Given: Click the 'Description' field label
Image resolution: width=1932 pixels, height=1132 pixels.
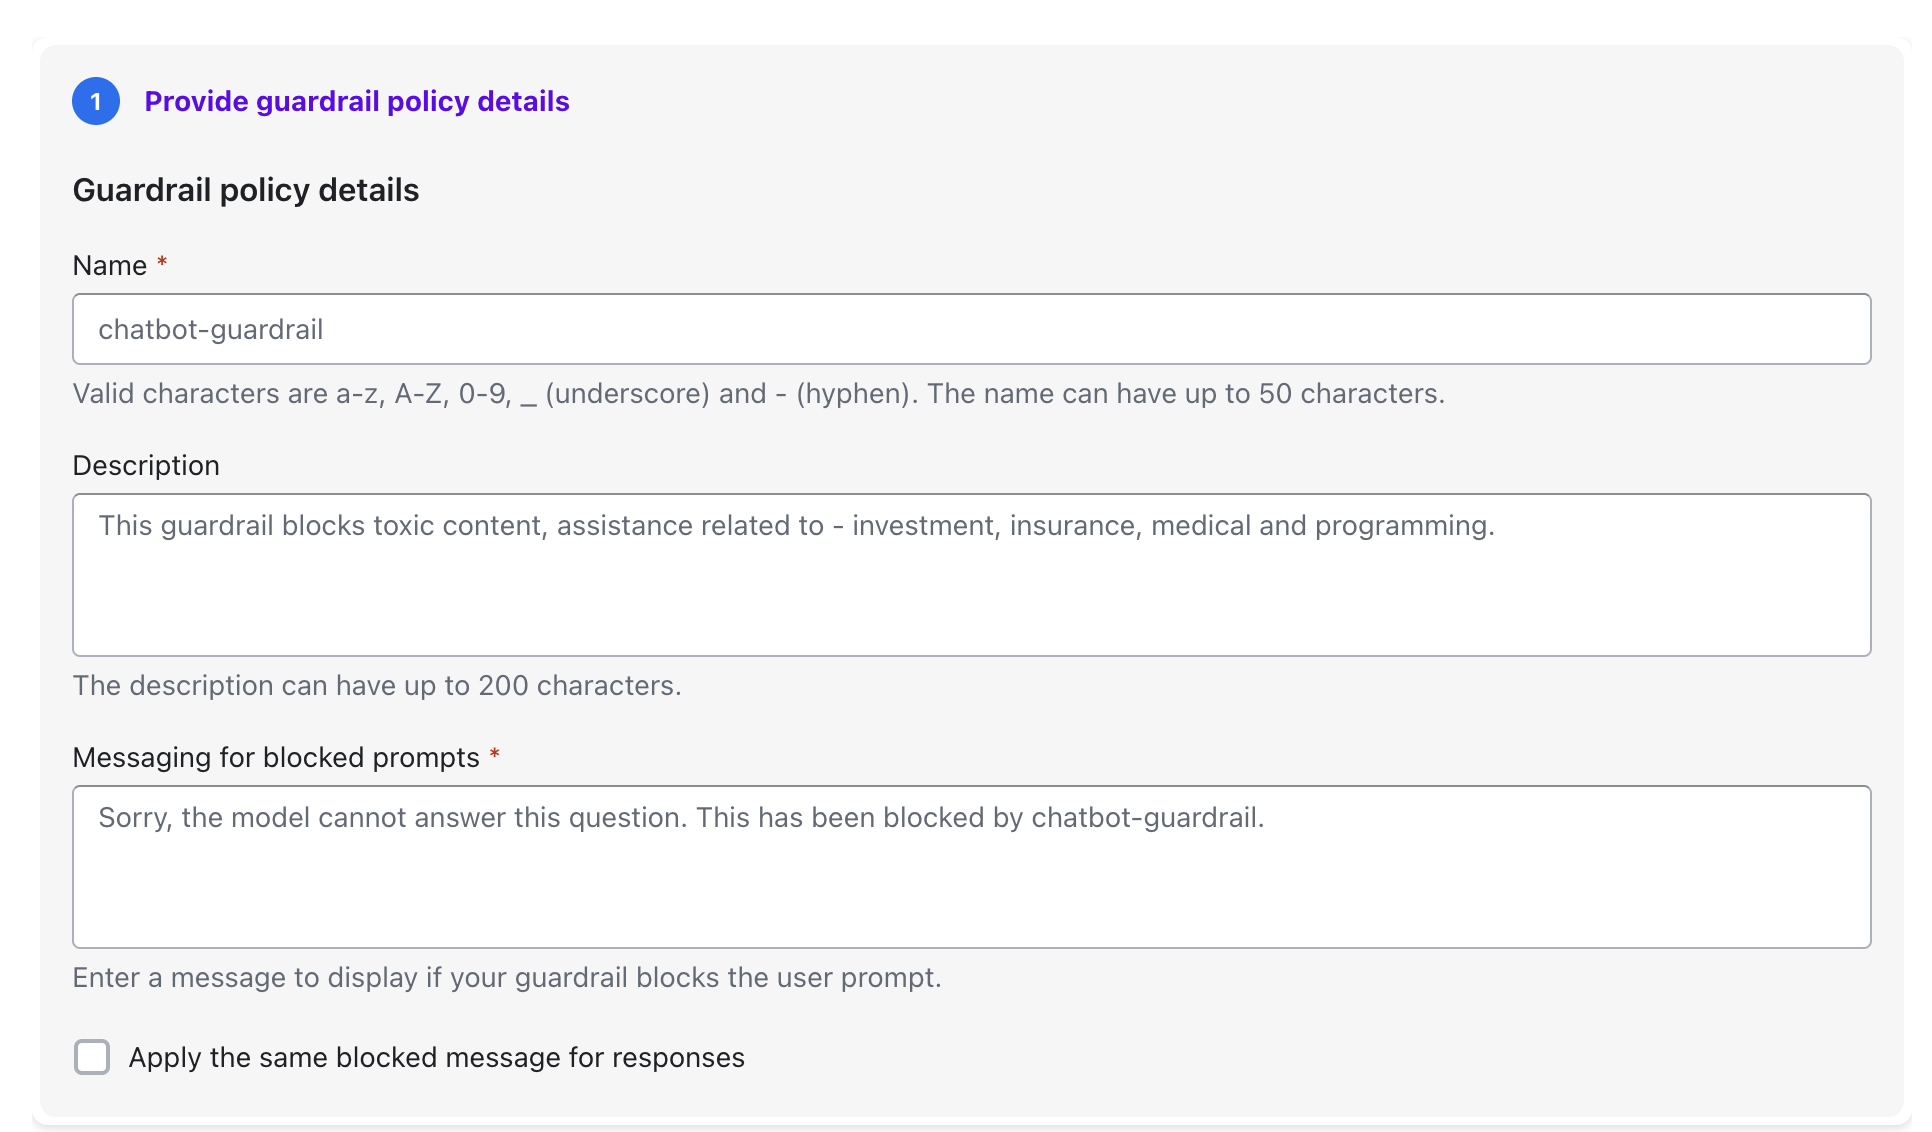Looking at the screenshot, I should [x=146, y=465].
